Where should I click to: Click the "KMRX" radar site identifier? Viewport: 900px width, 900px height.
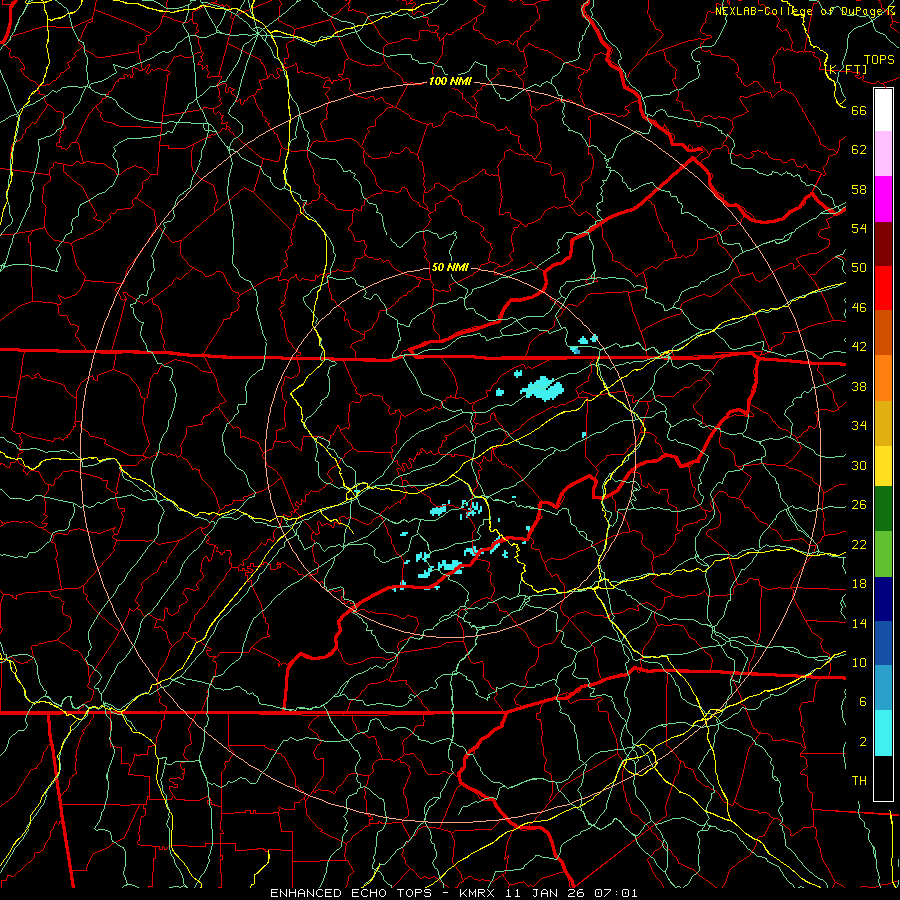[479, 893]
